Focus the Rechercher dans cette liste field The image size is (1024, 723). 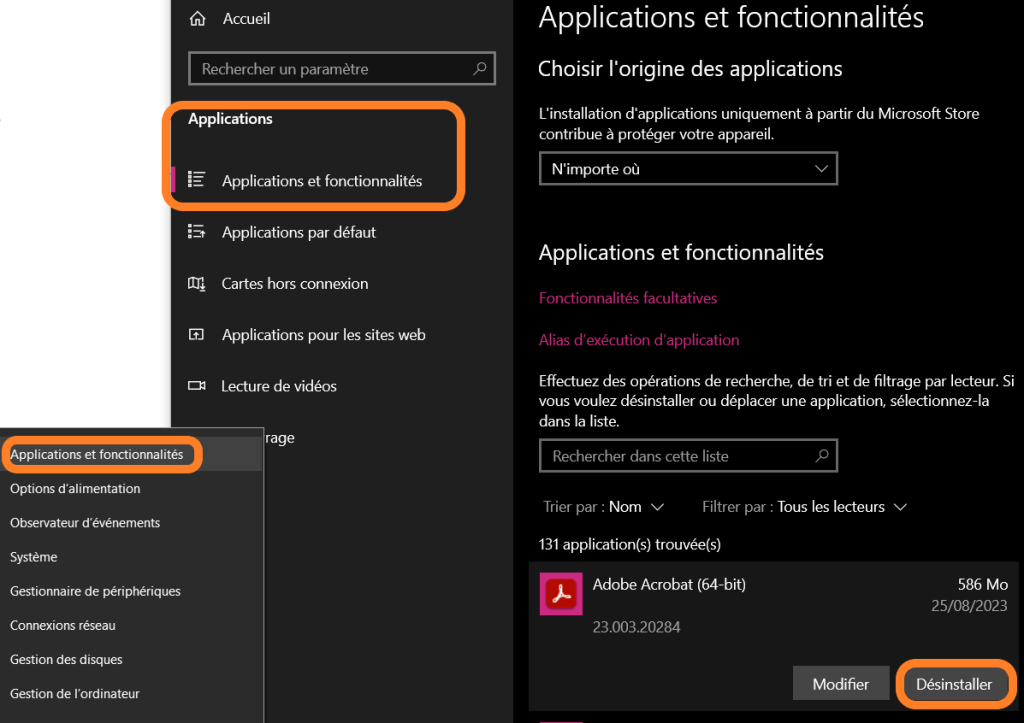(x=675, y=456)
